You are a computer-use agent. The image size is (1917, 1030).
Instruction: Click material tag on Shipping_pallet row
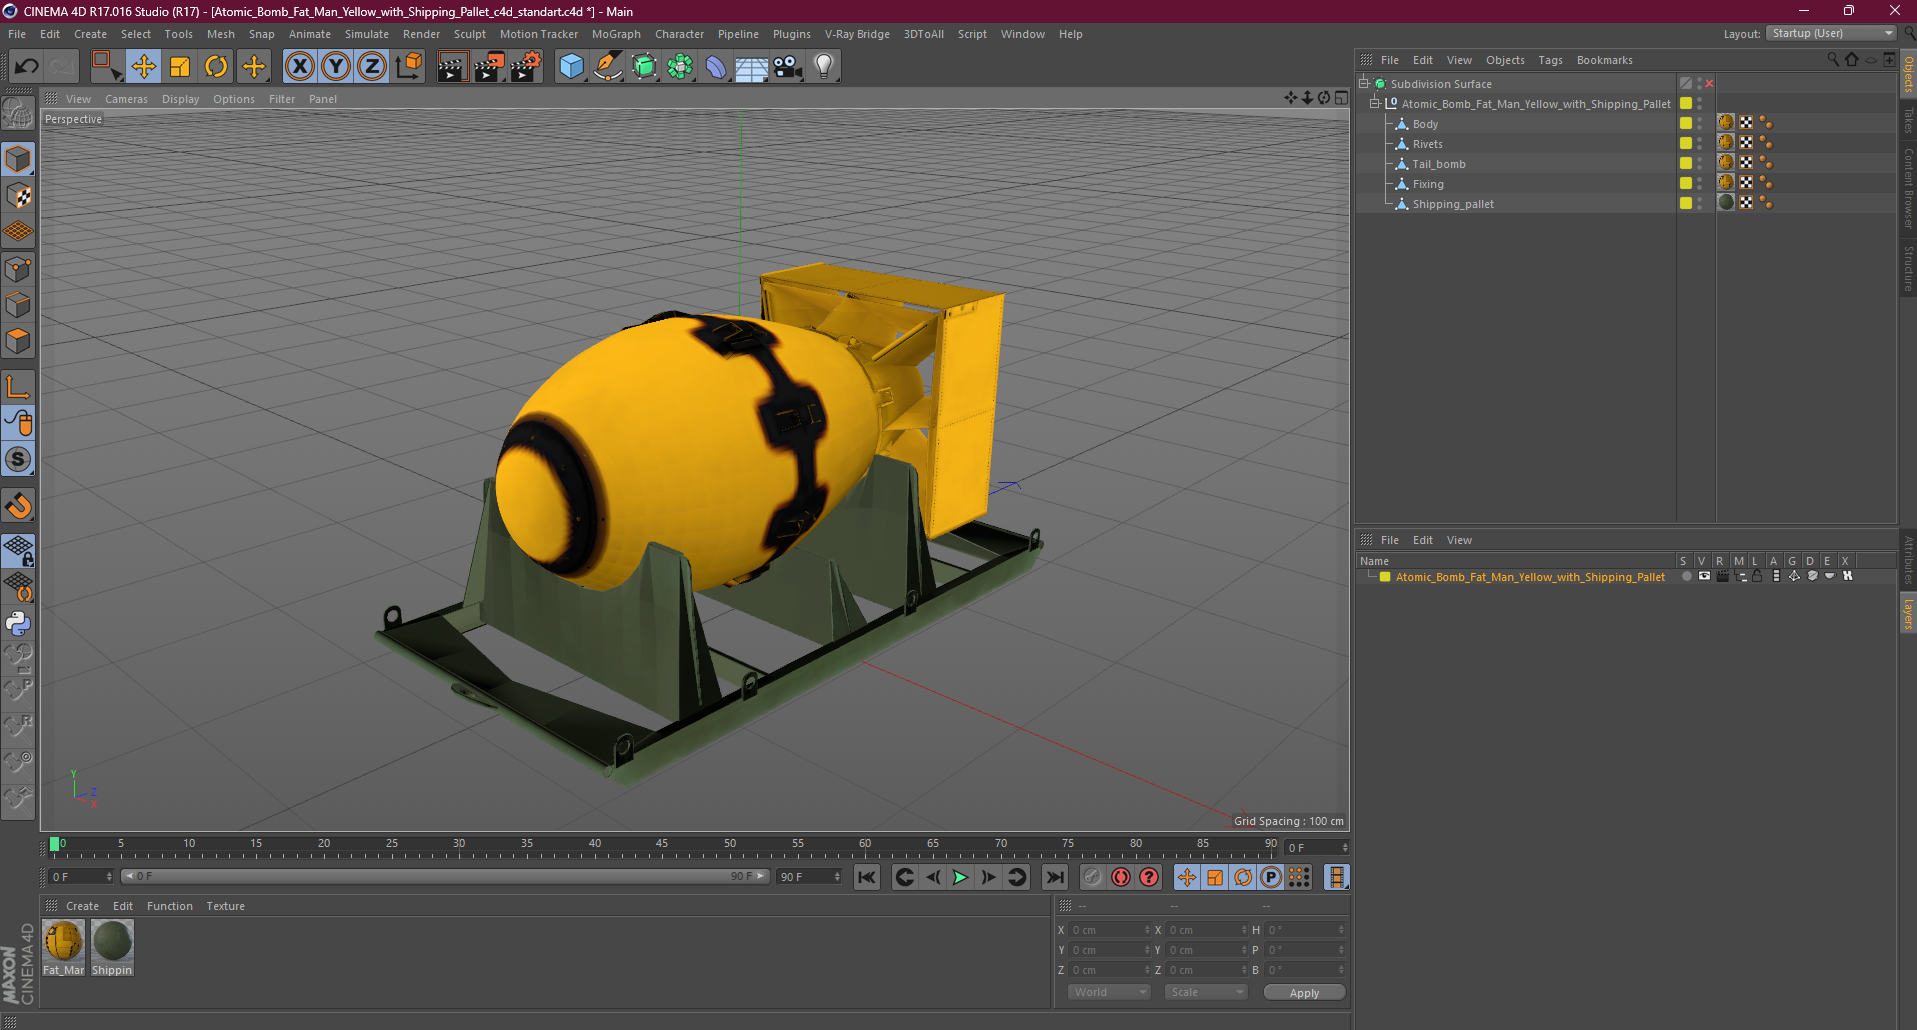pyautogui.click(x=1726, y=203)
